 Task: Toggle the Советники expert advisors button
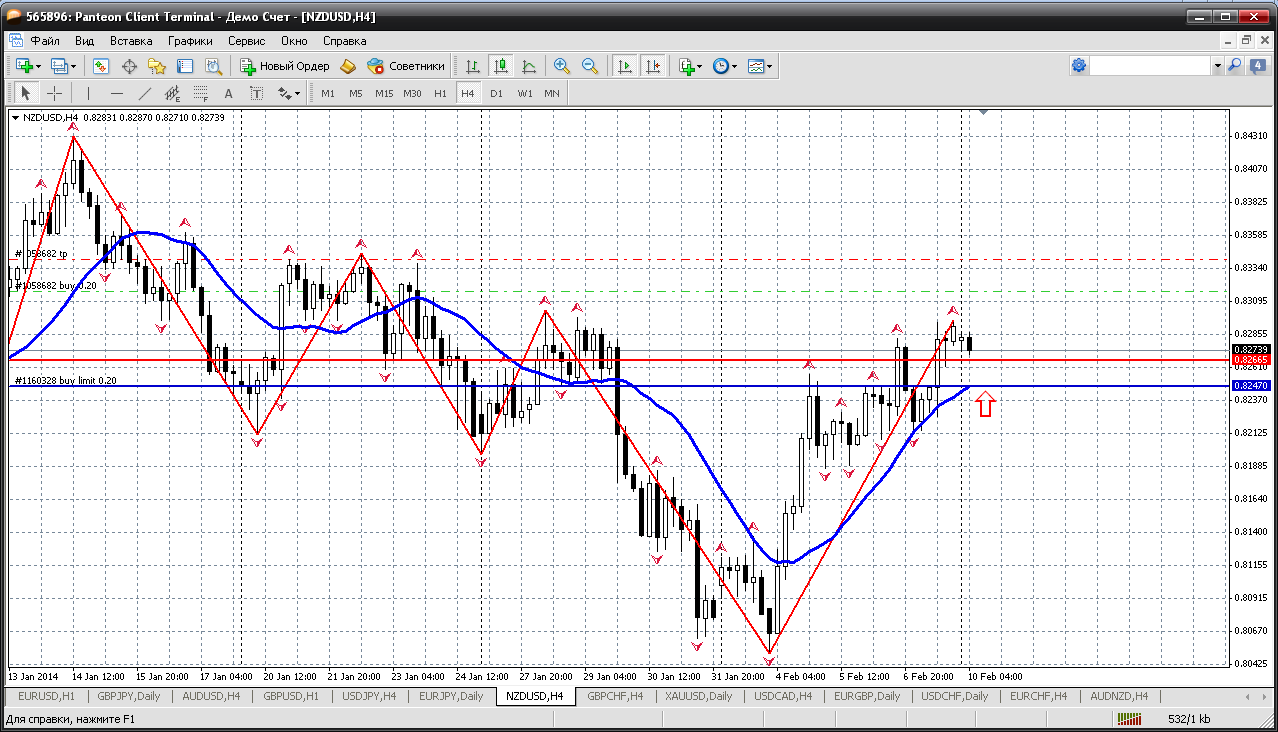point(406,66)
